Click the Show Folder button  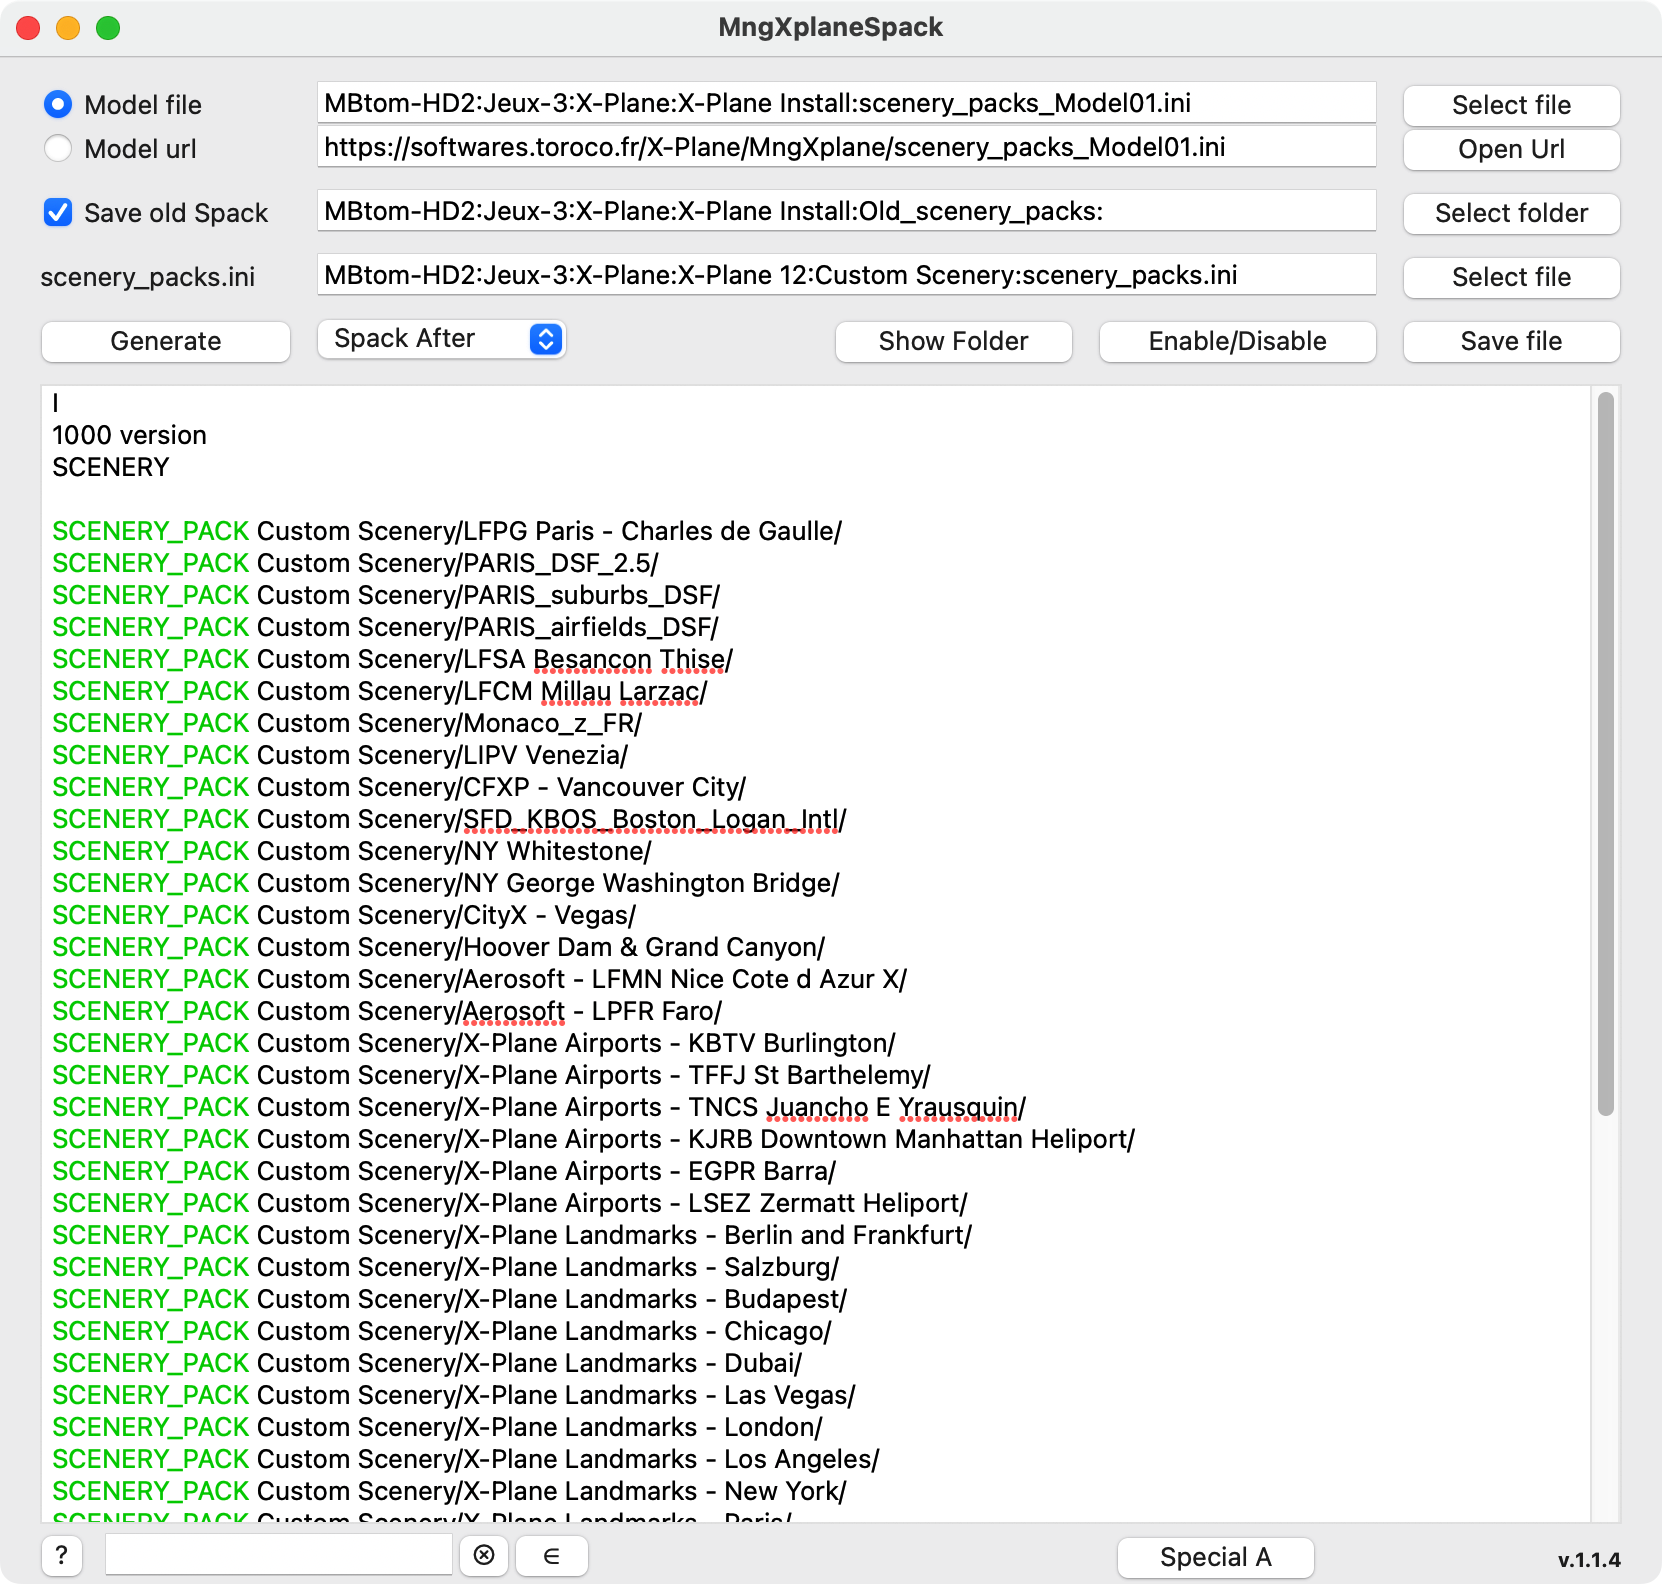953,341
